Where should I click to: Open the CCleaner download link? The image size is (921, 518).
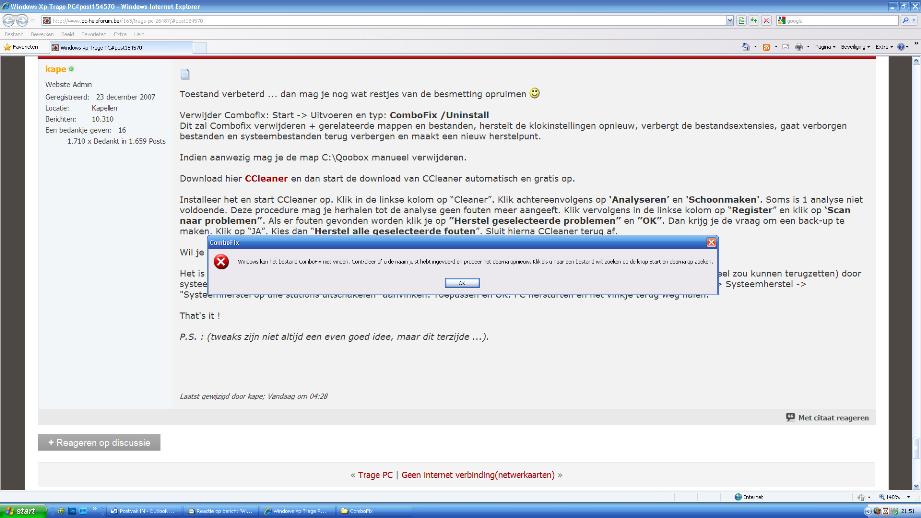[x=266, y=179]
